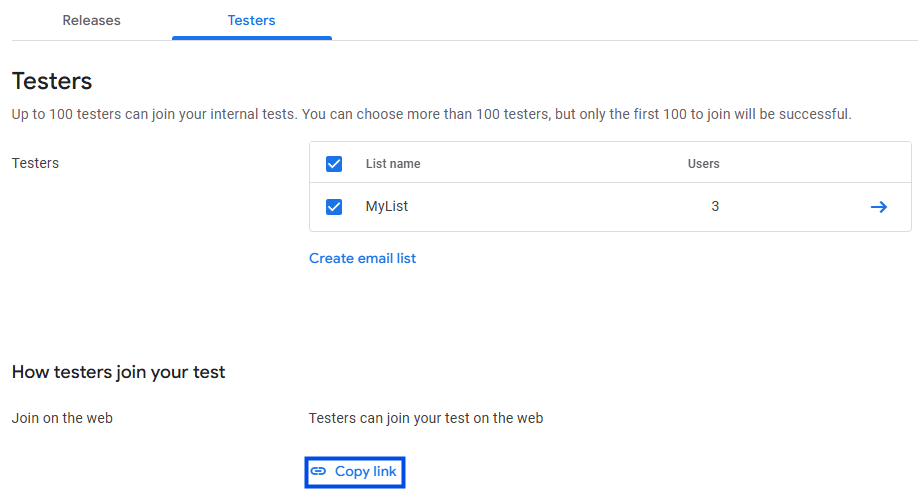Image resolution: width=918 pixels, height=496 pixels.
Task: Click the Testers can join your test text
Action: coord(425,418)
